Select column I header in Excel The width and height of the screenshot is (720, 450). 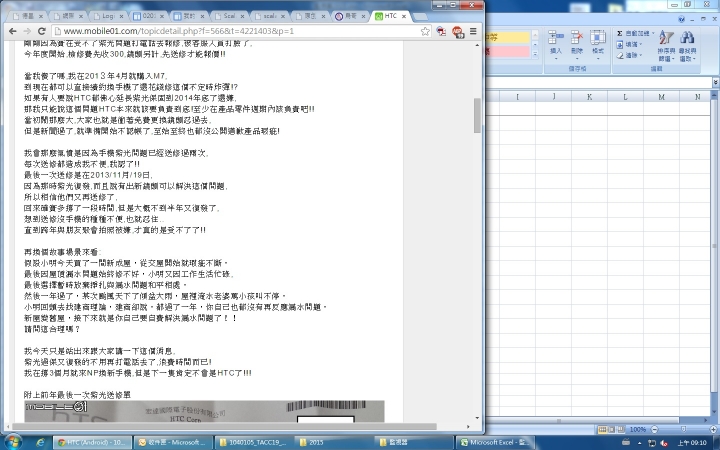pyautogui.click(x=518, y=96)
